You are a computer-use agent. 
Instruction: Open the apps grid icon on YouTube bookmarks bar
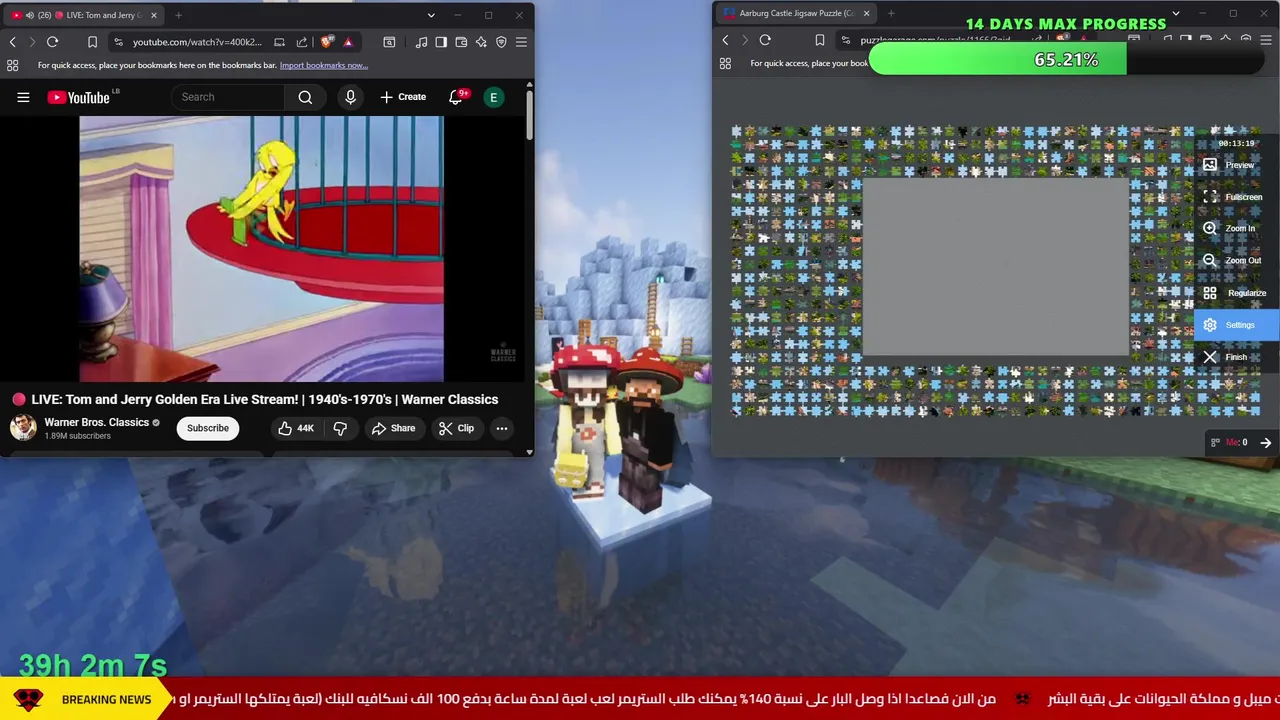tap(12, 65)
